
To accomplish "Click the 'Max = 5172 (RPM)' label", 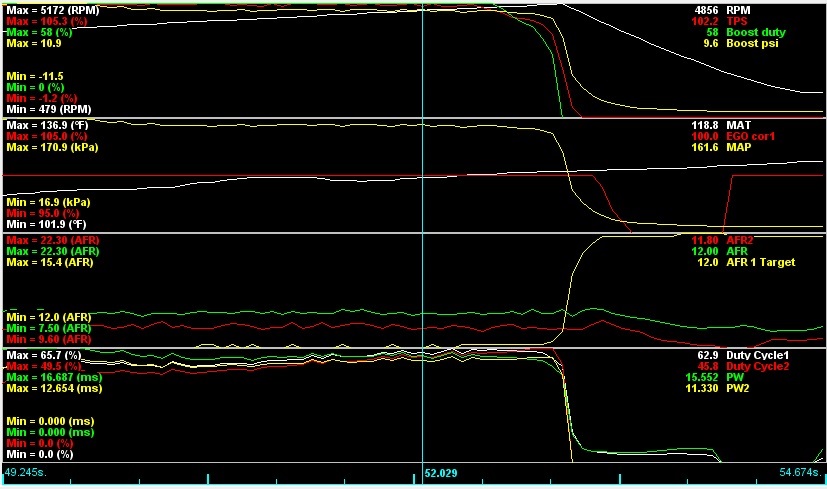I will point(53,10).
